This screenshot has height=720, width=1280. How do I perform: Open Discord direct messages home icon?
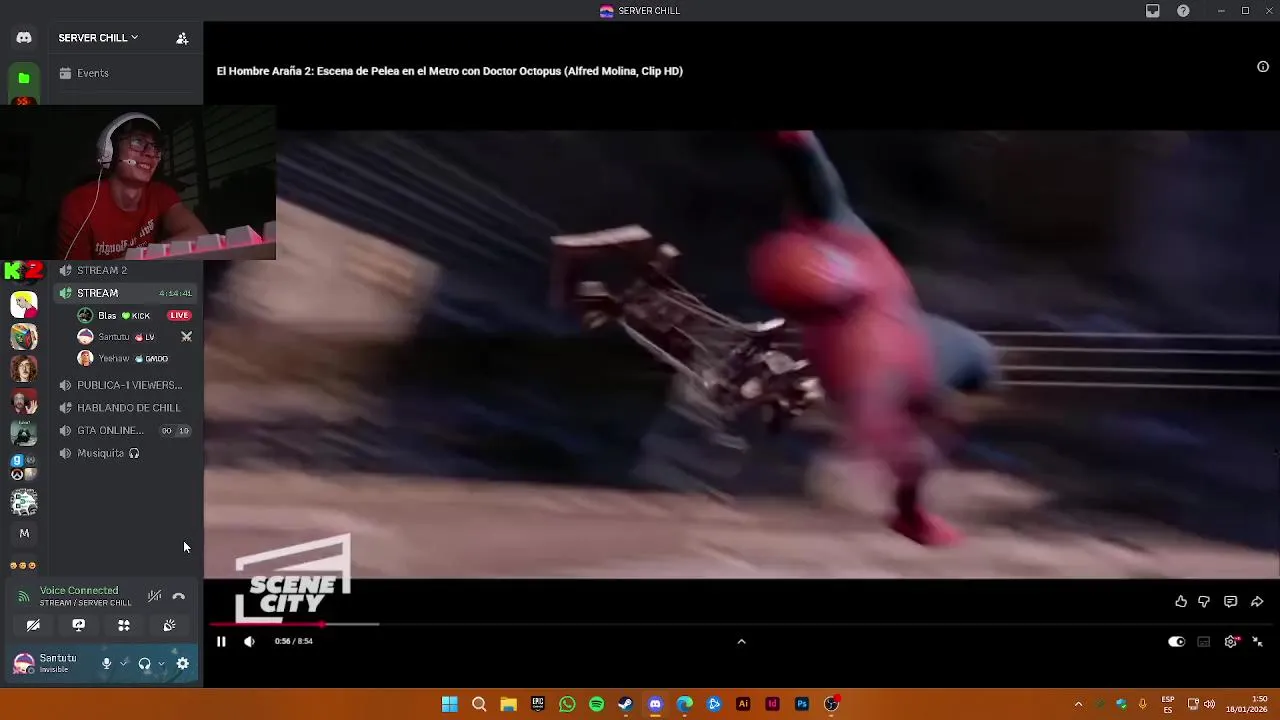pos(24,38)
